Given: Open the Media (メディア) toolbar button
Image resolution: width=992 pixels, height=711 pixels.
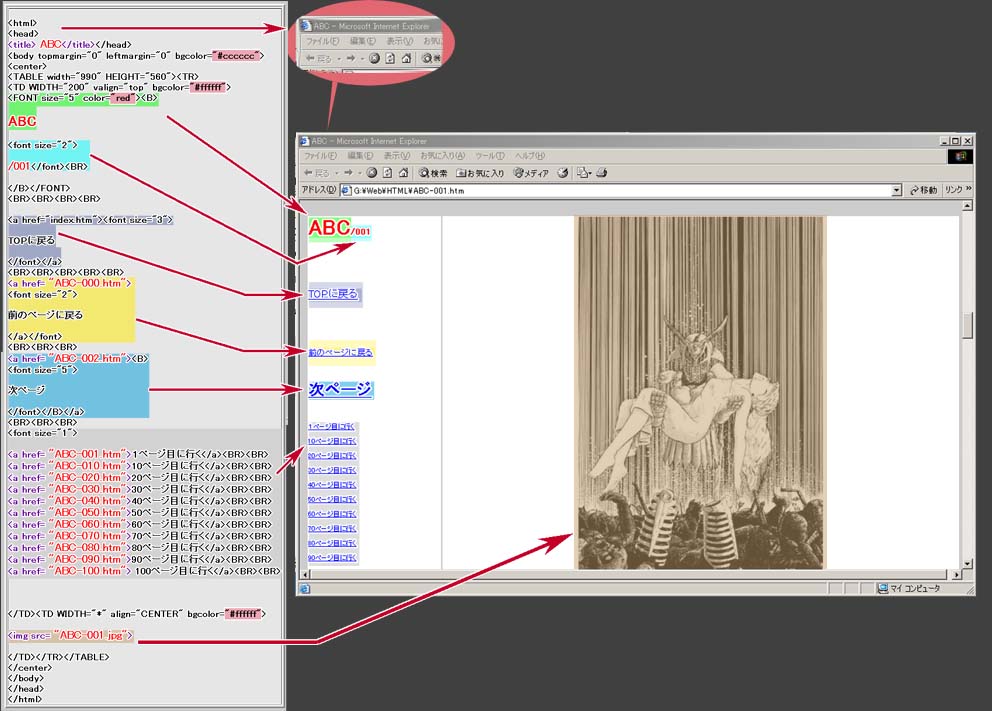Looking at the screenshot, I should pos(531,173).
